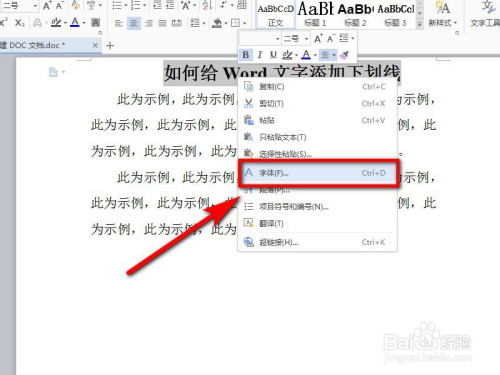Click the Clear Formatting eraser icon
Image resolution: width=500 pixels, height=375 pixels.
pos(75,5)
